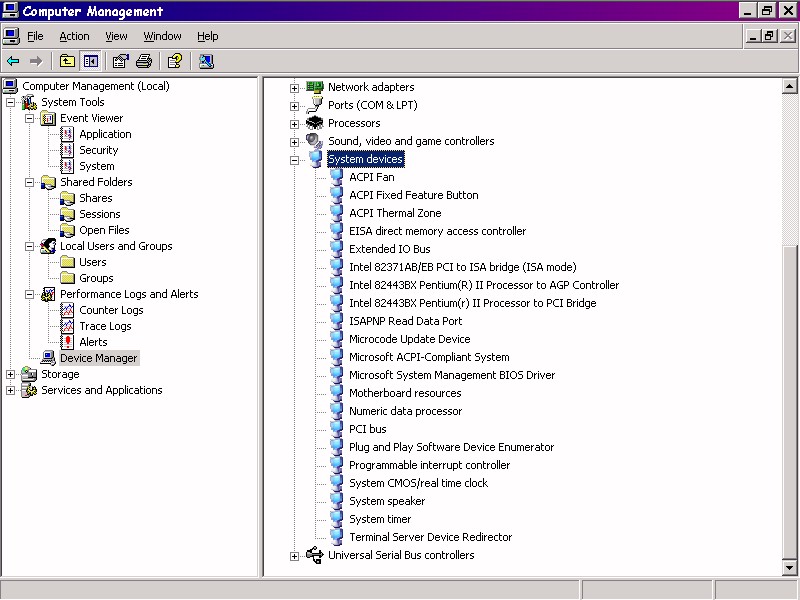Screen dimensions: 800x600
Task: Click Services and Applications icon
Action: (29, 390)
